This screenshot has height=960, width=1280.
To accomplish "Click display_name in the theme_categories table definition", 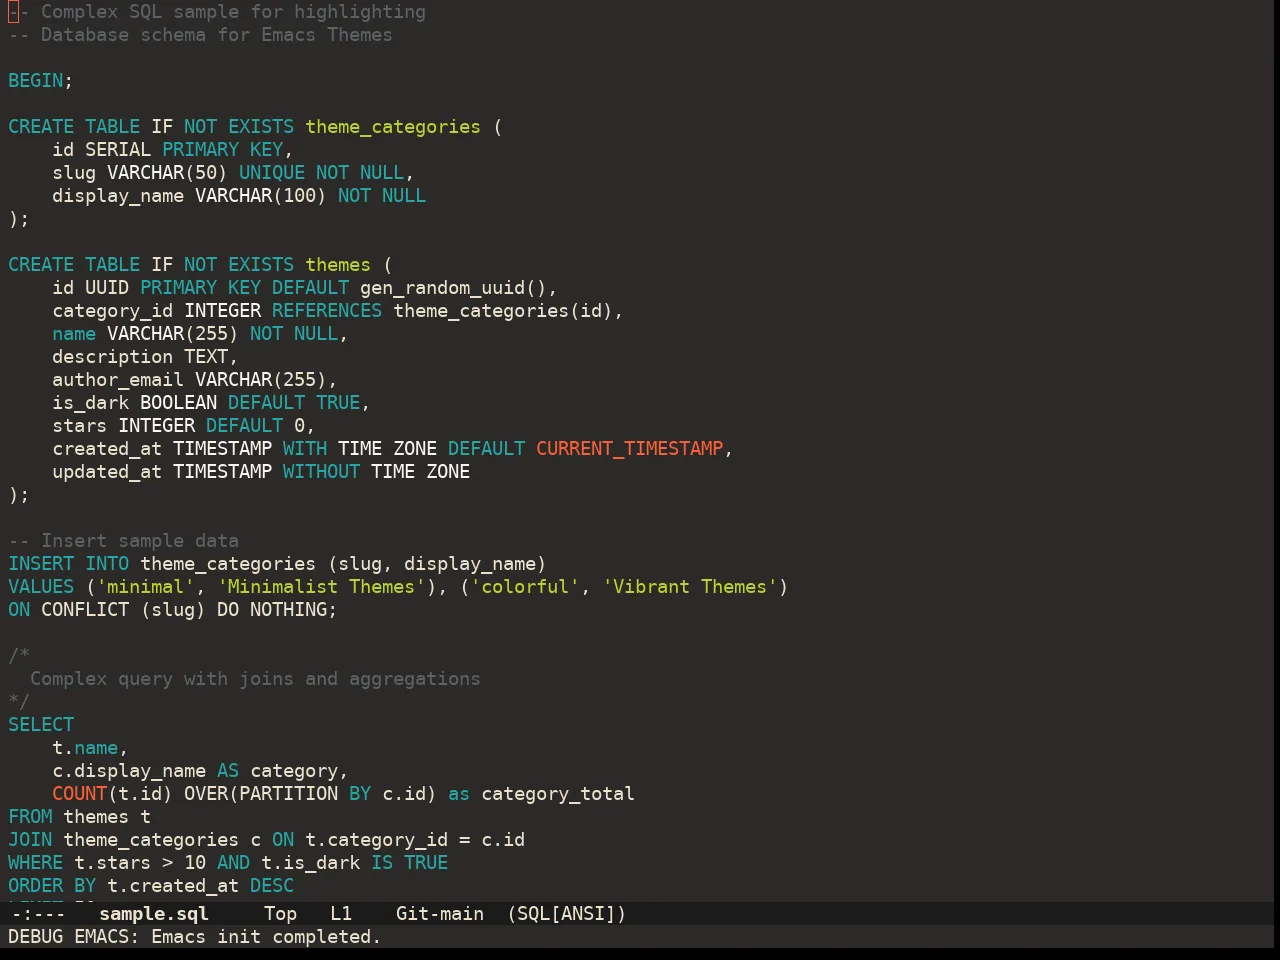I will pos(118,196).
